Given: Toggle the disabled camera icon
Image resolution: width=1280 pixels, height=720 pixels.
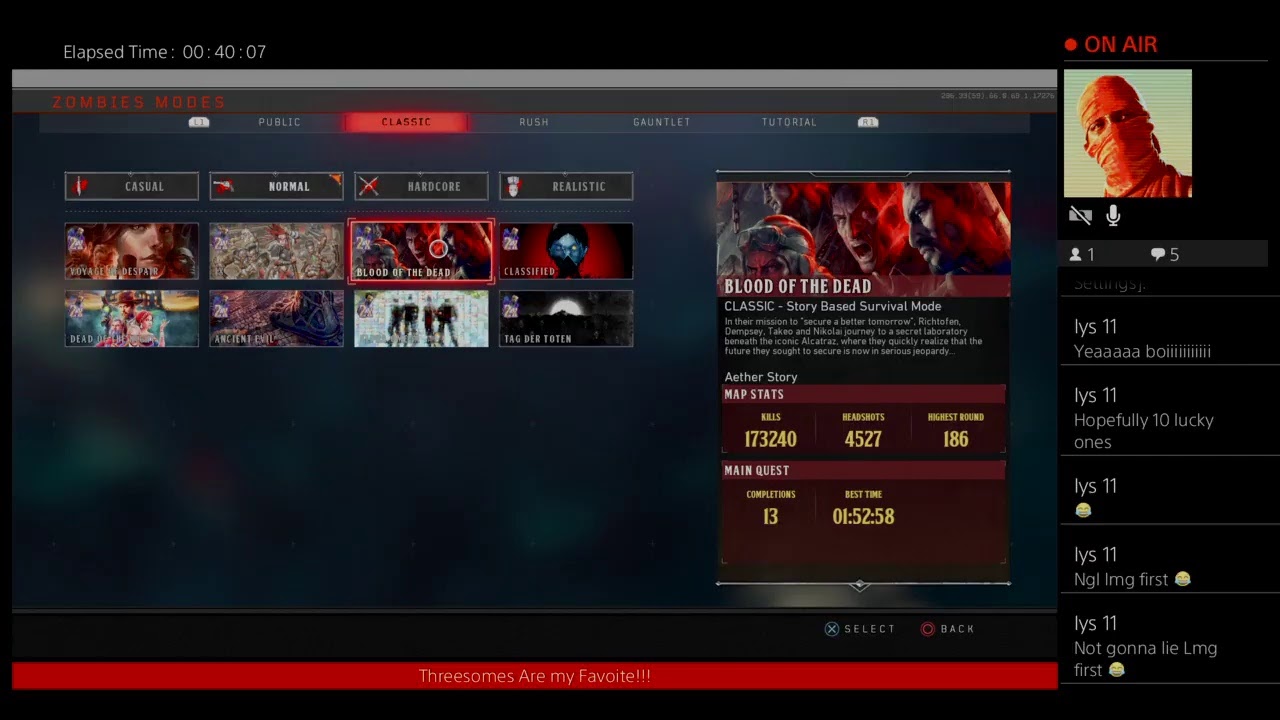Looking at the screenshot, I should point(1080,215).
